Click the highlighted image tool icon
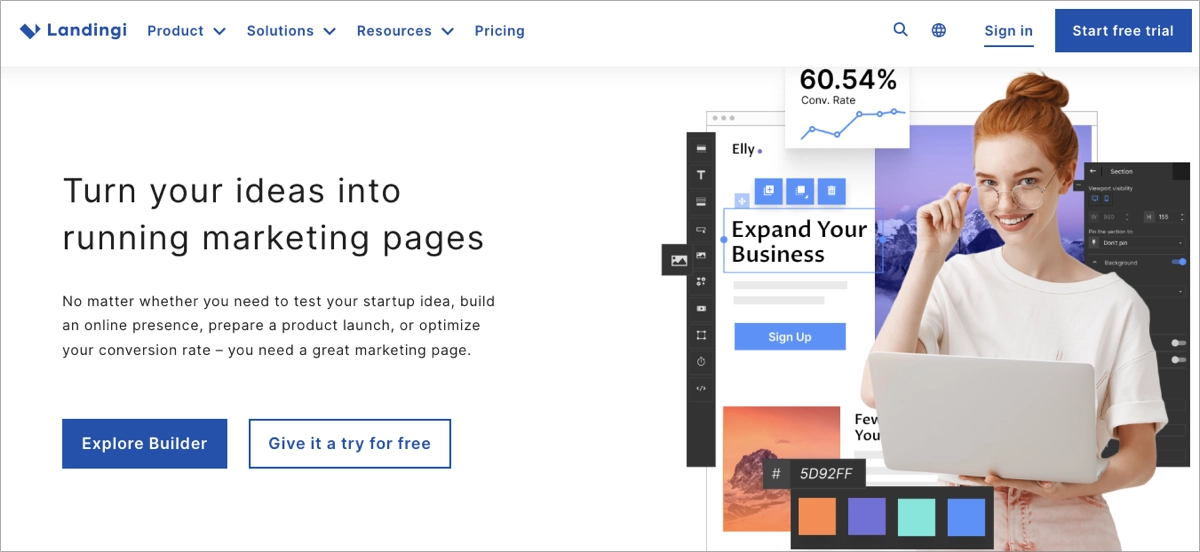 click(x=679, y=260)
